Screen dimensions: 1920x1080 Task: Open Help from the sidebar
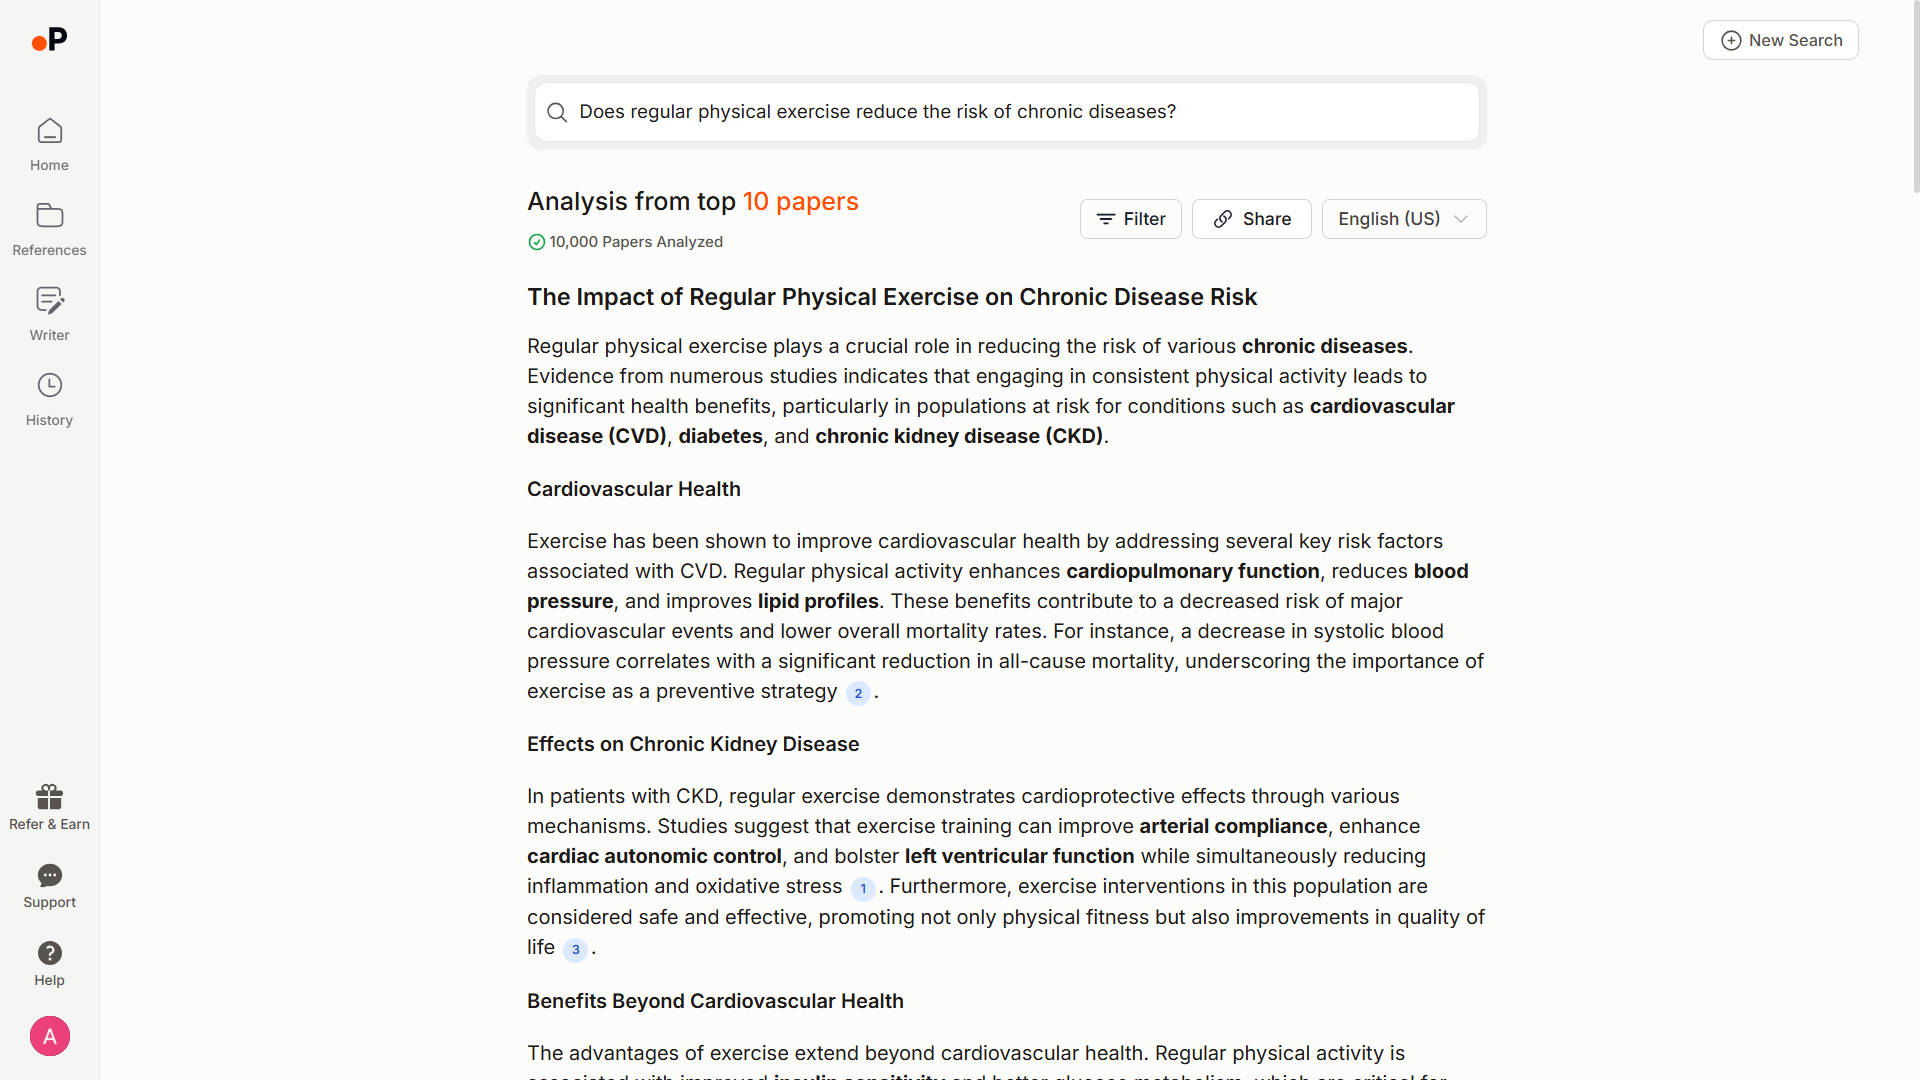[x=49, y=952]
